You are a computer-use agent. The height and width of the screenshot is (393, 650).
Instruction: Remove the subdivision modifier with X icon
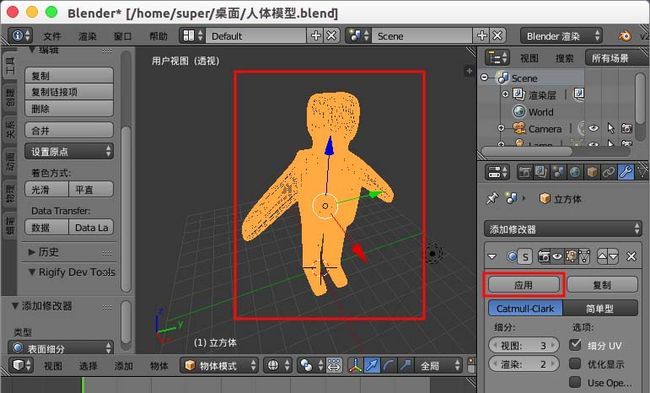(631, 257)
